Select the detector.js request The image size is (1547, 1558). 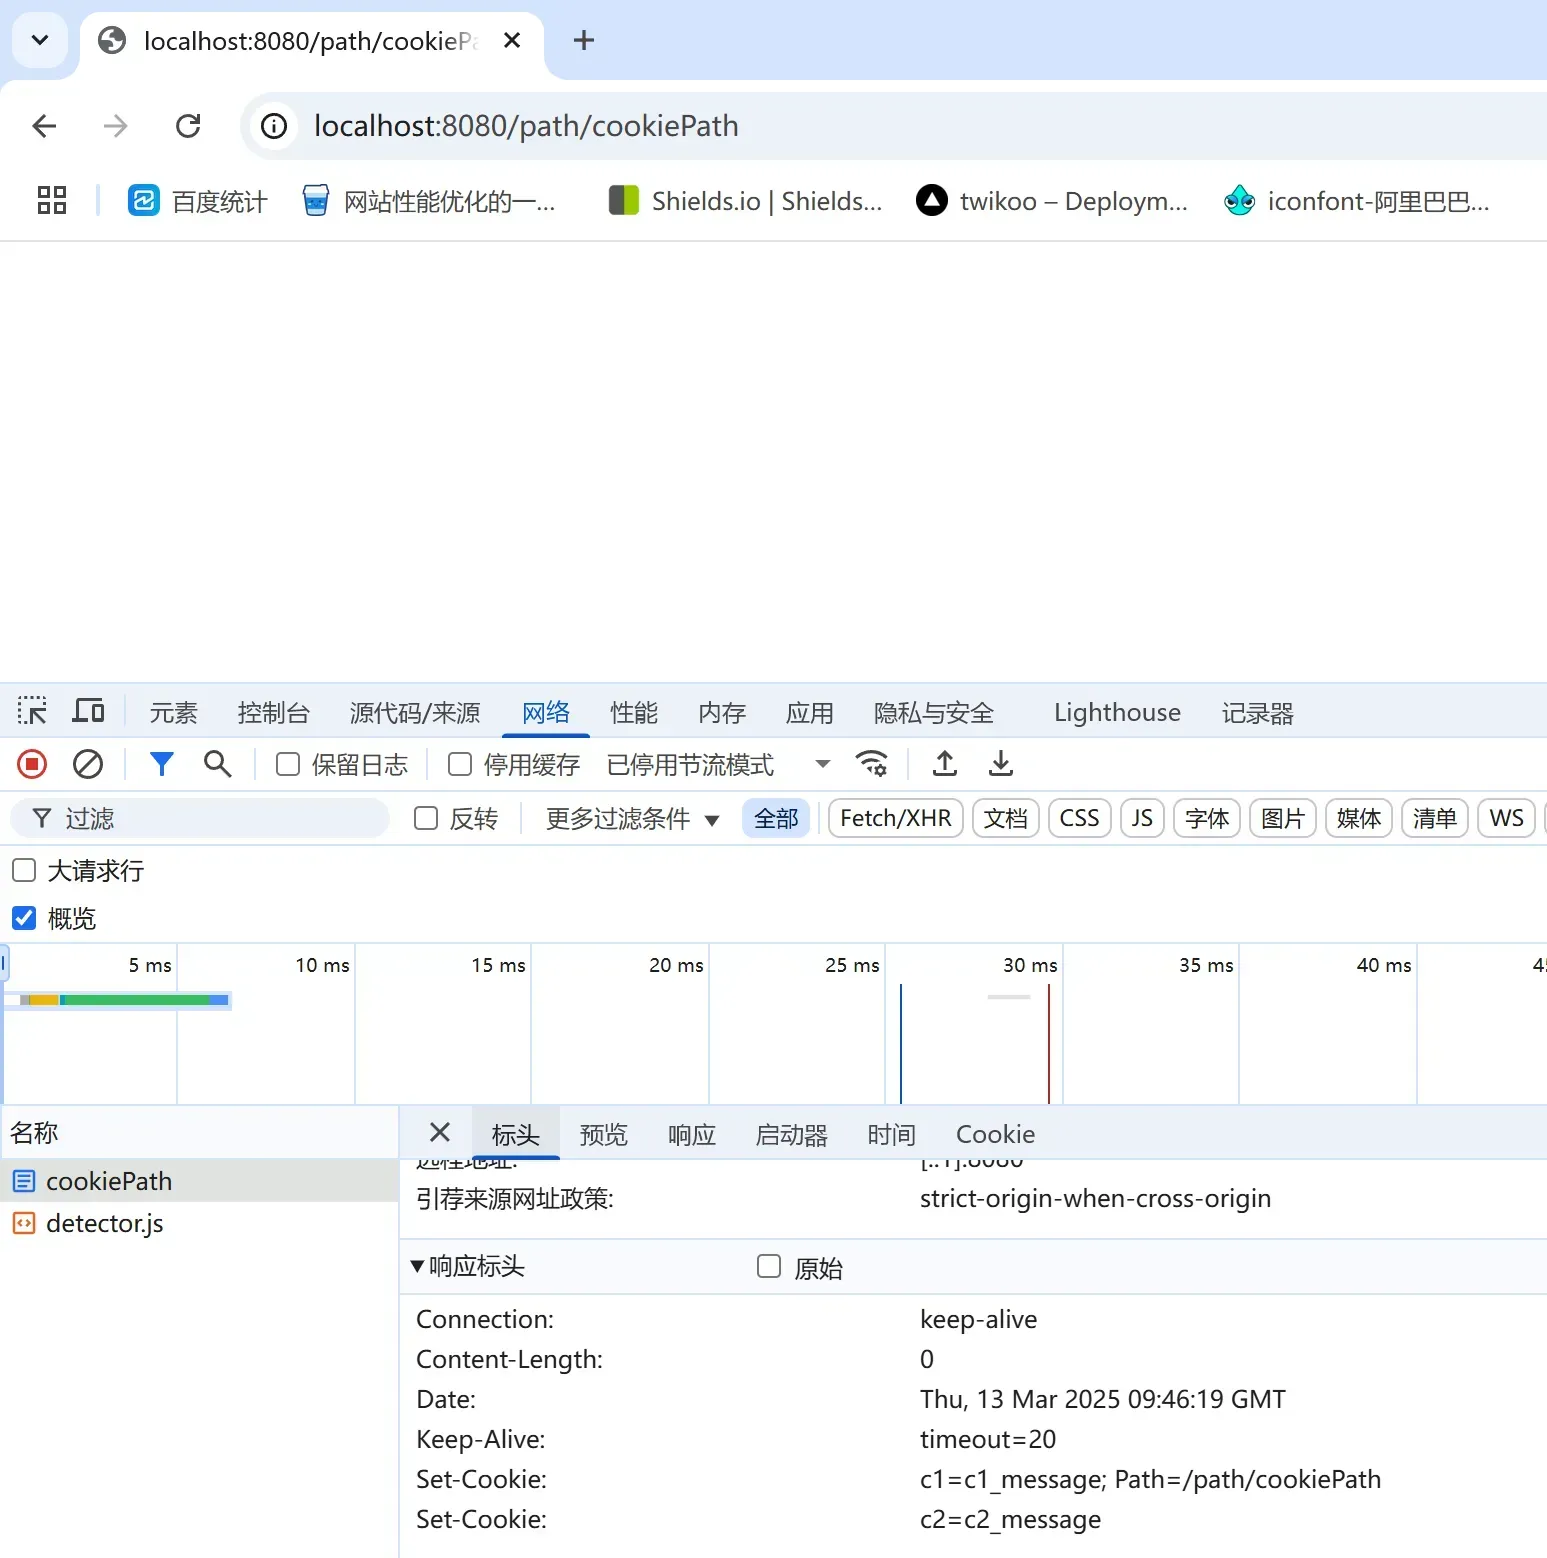104,1224
